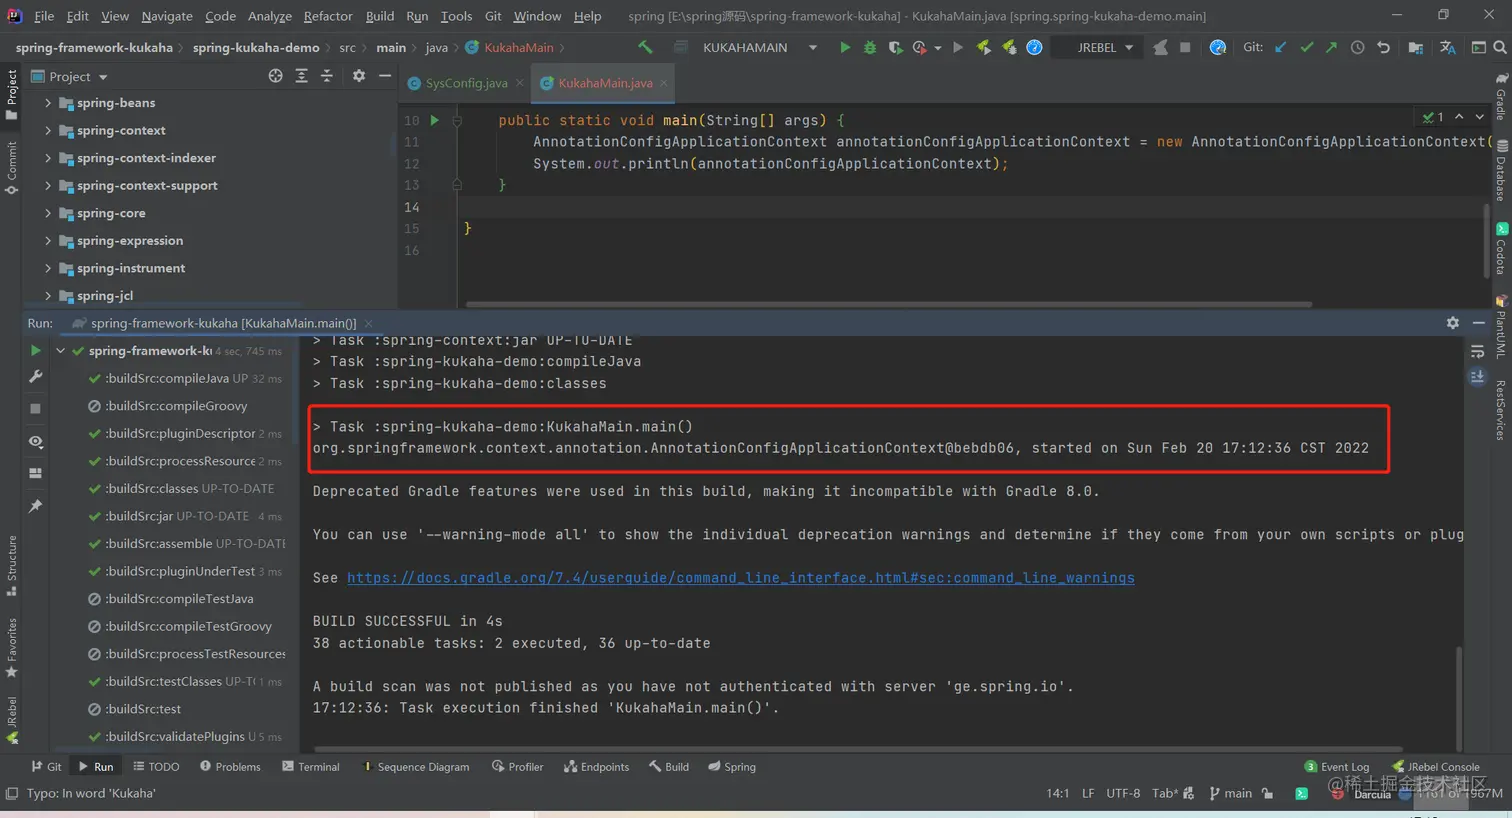Switch to the KukahaMain.java tab
The width and height of the screenshot is (1512, 818).
point(604,83)
